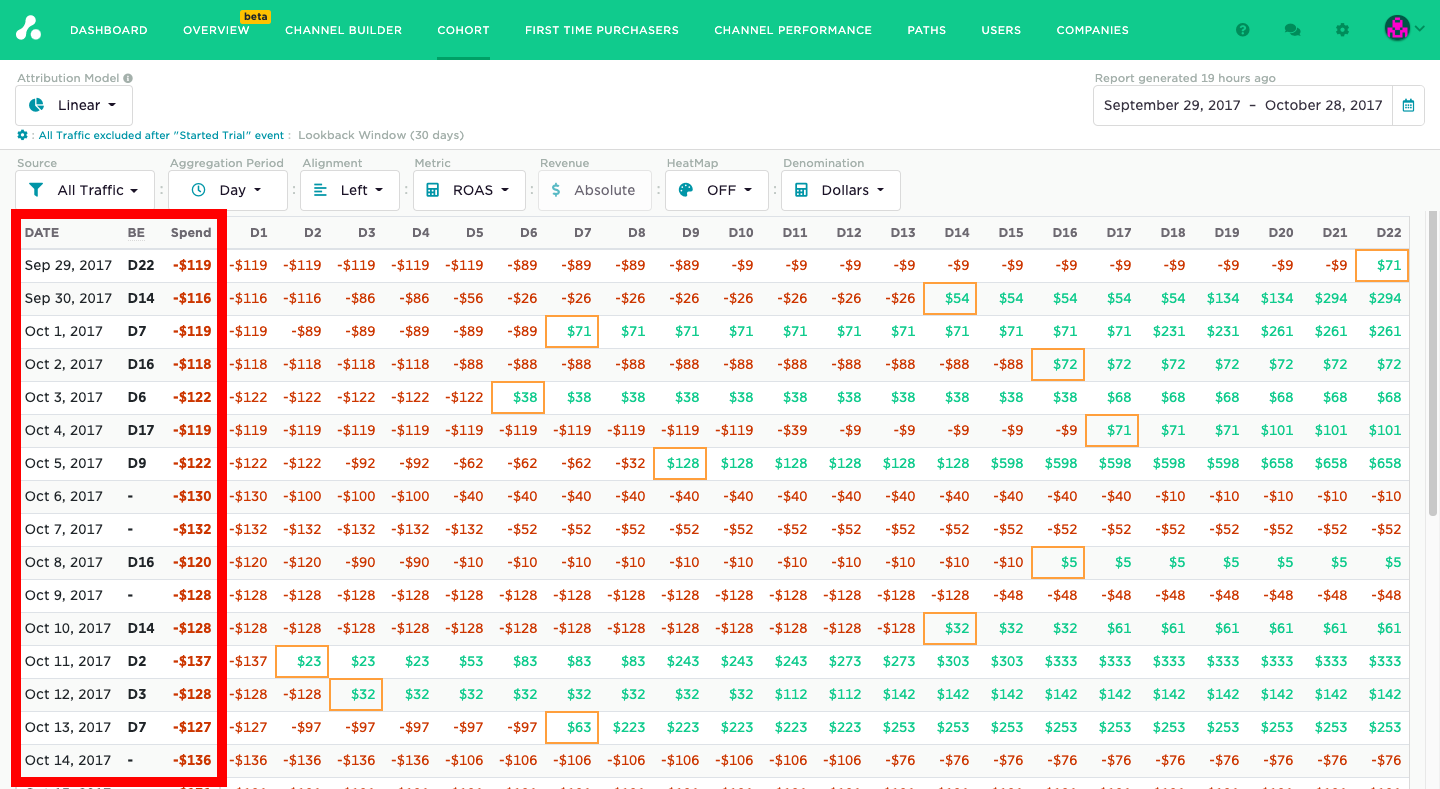This screenshot has width=1440, height=789.
Task: Click the calendar icon beside the date range
Action: point(1408,105)
